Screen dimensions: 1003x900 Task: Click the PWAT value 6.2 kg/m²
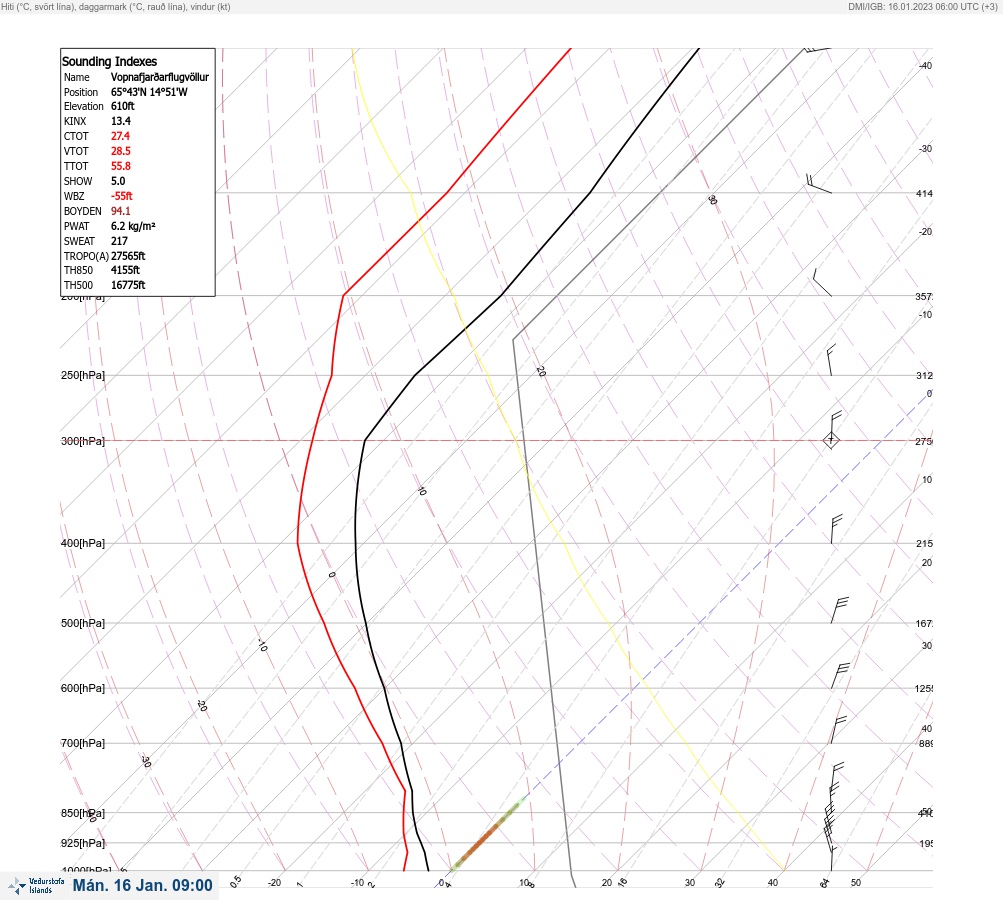coord(133,226)
